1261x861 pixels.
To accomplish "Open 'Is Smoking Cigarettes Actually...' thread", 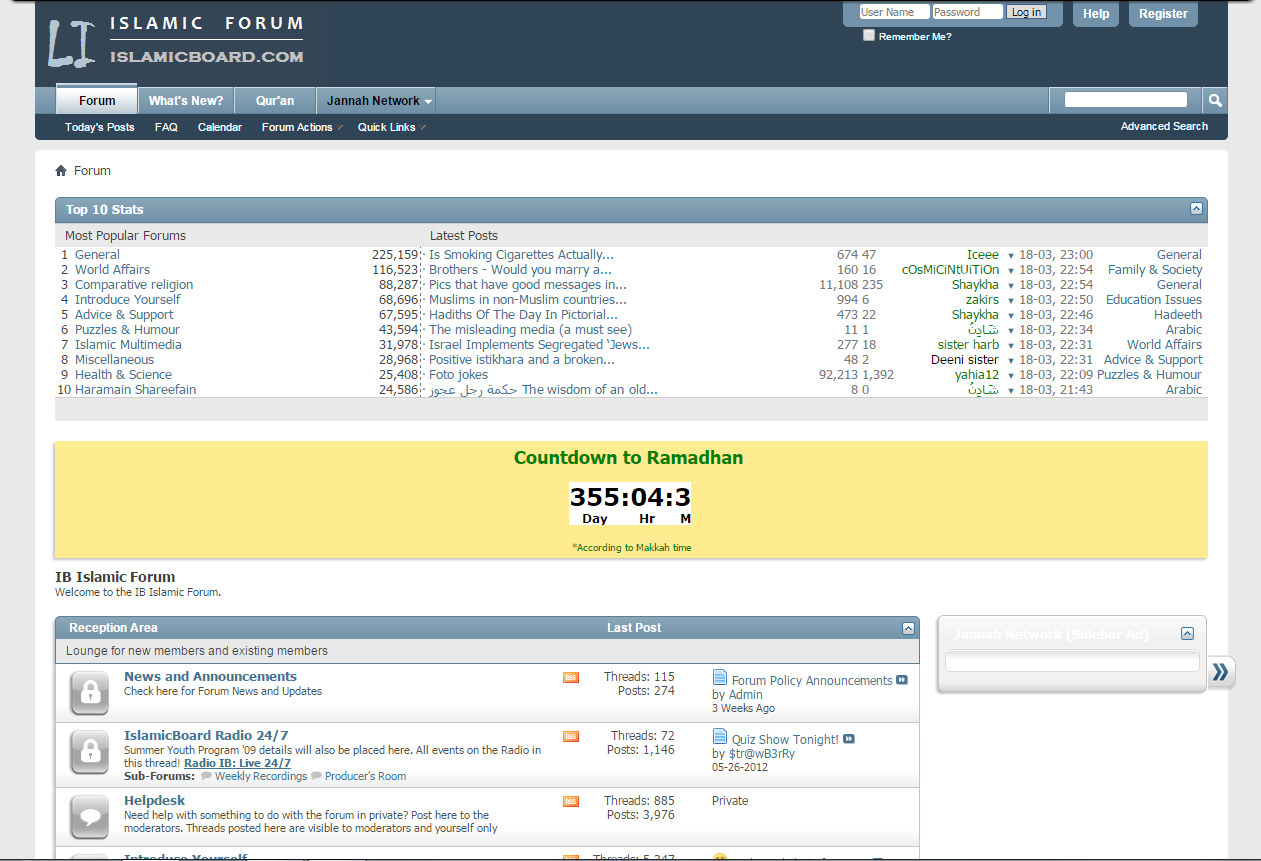I will coord(522,255).
